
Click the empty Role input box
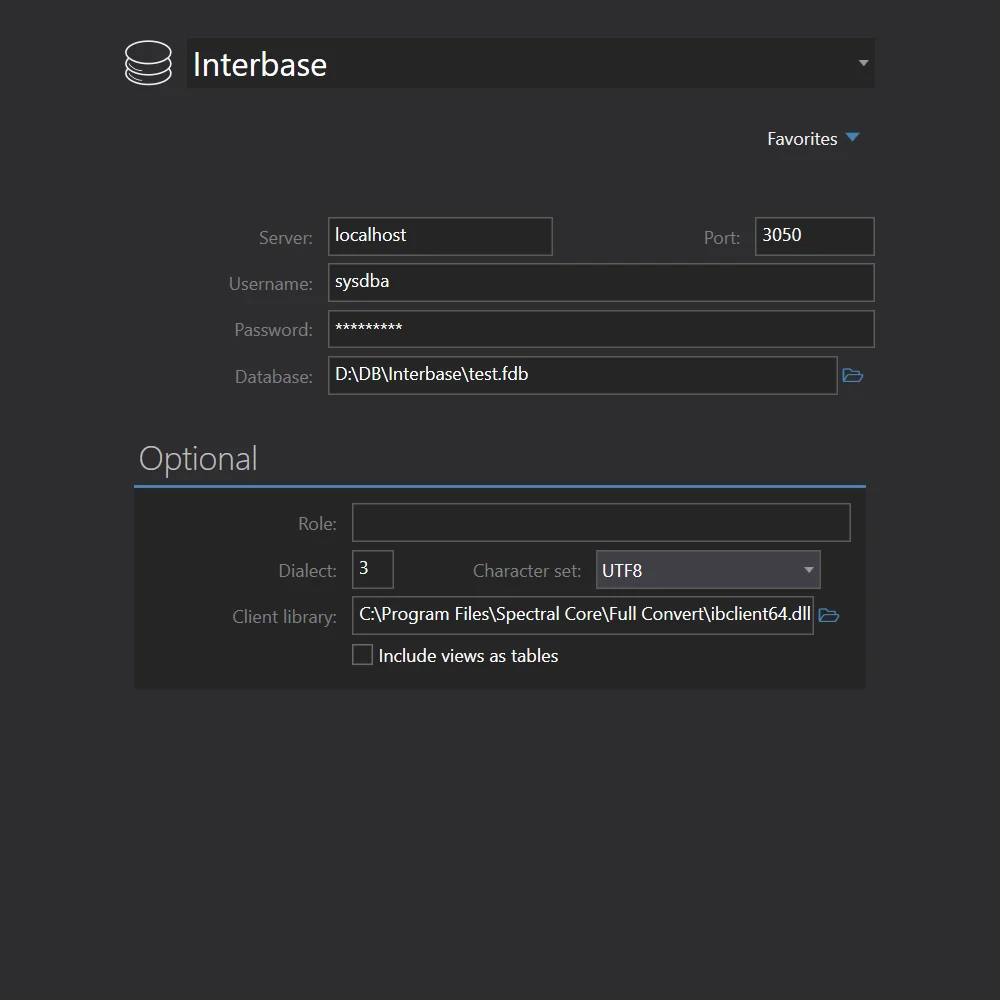[x=600, y=522]
